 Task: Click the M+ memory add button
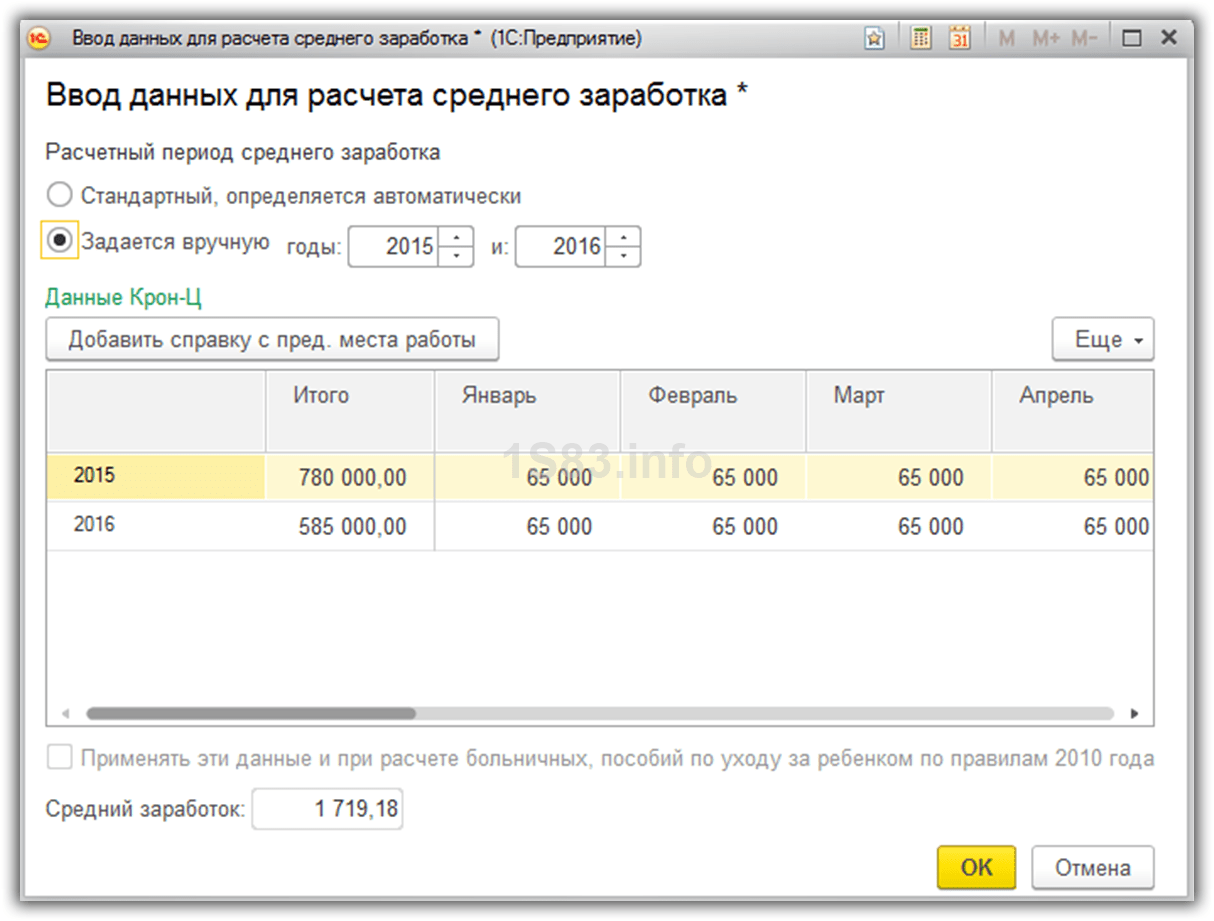click(x=1045, y=39)
